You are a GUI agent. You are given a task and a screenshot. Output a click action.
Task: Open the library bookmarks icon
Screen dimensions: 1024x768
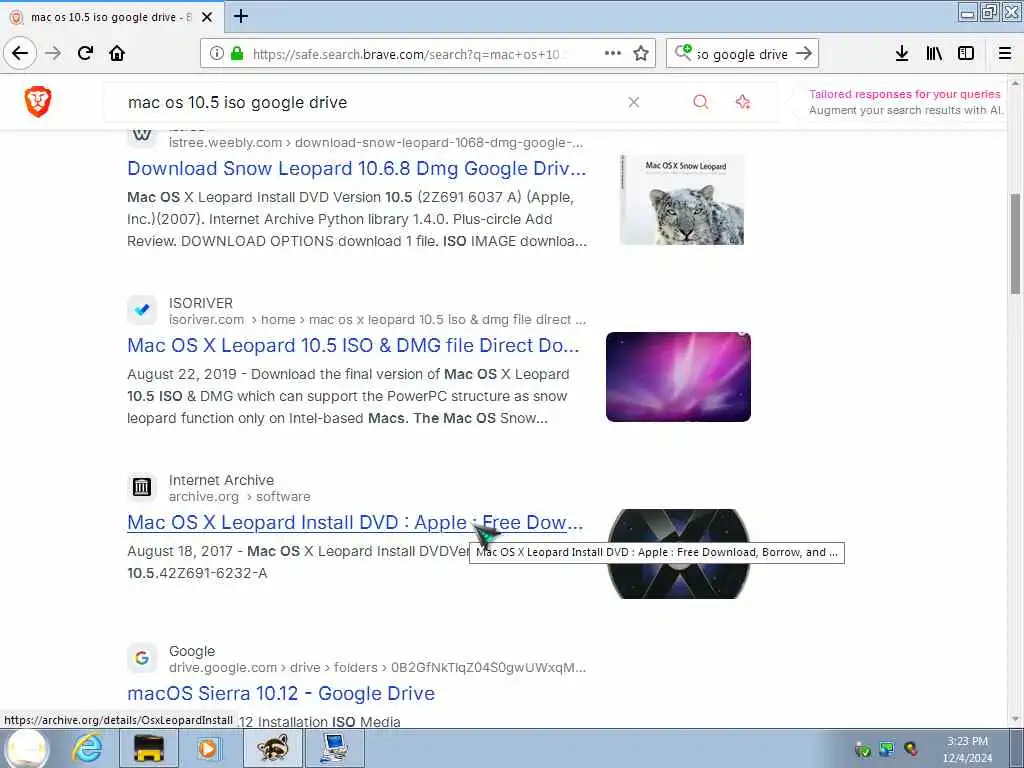tap(934, 54)
